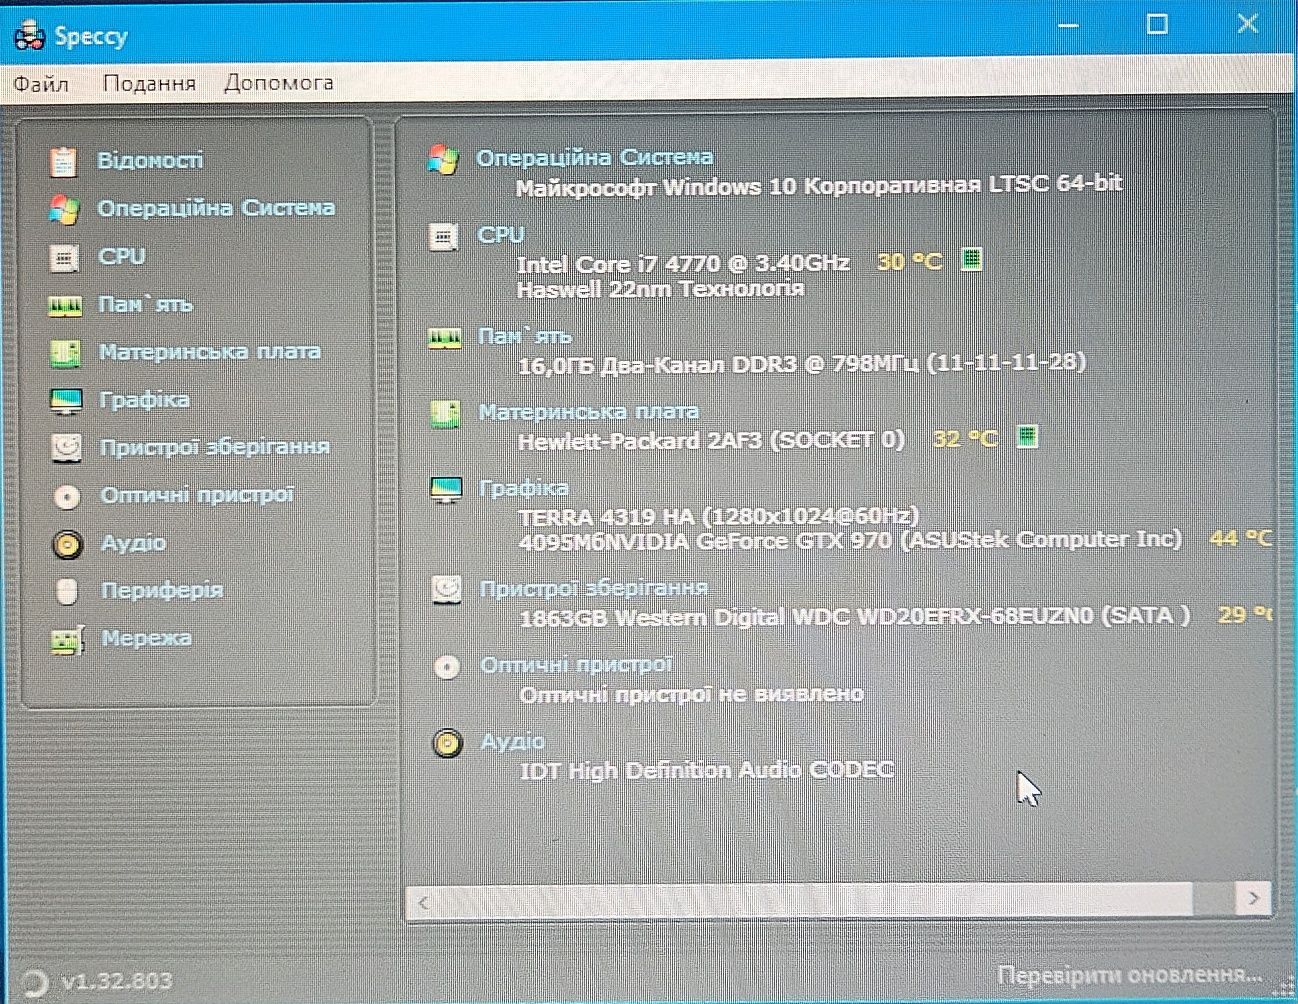Open Операційна Система sidebar label
1298x1004 pixels.
pos(216,208)
